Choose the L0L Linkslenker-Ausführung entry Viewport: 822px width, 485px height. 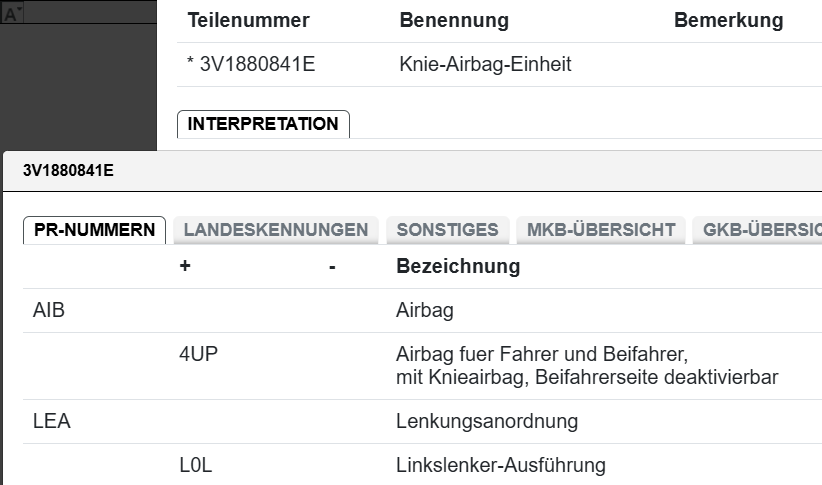196,465
